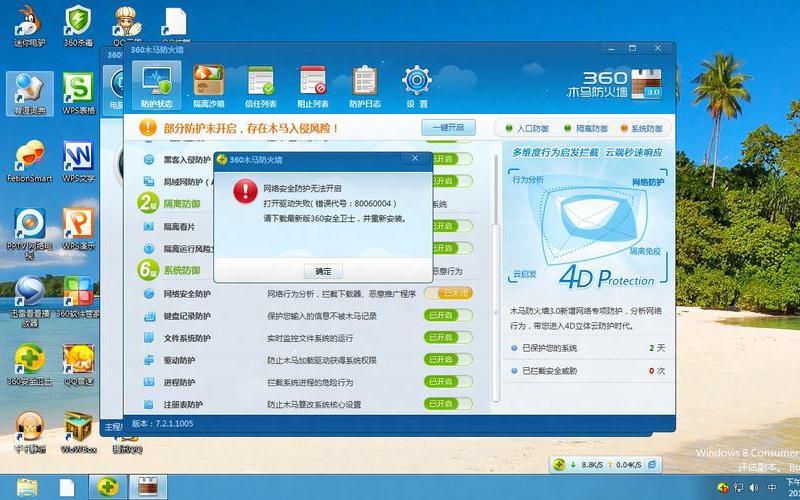Screen dimensions: 800x500
Task: Disable the 注册表防护 switch
Action: (448, 404)
